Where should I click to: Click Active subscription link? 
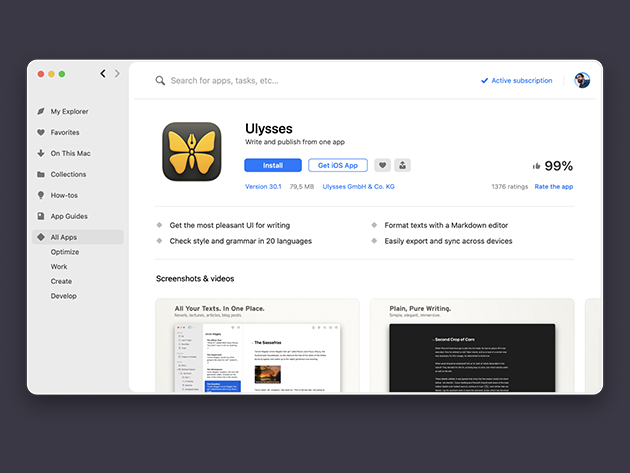522,80
